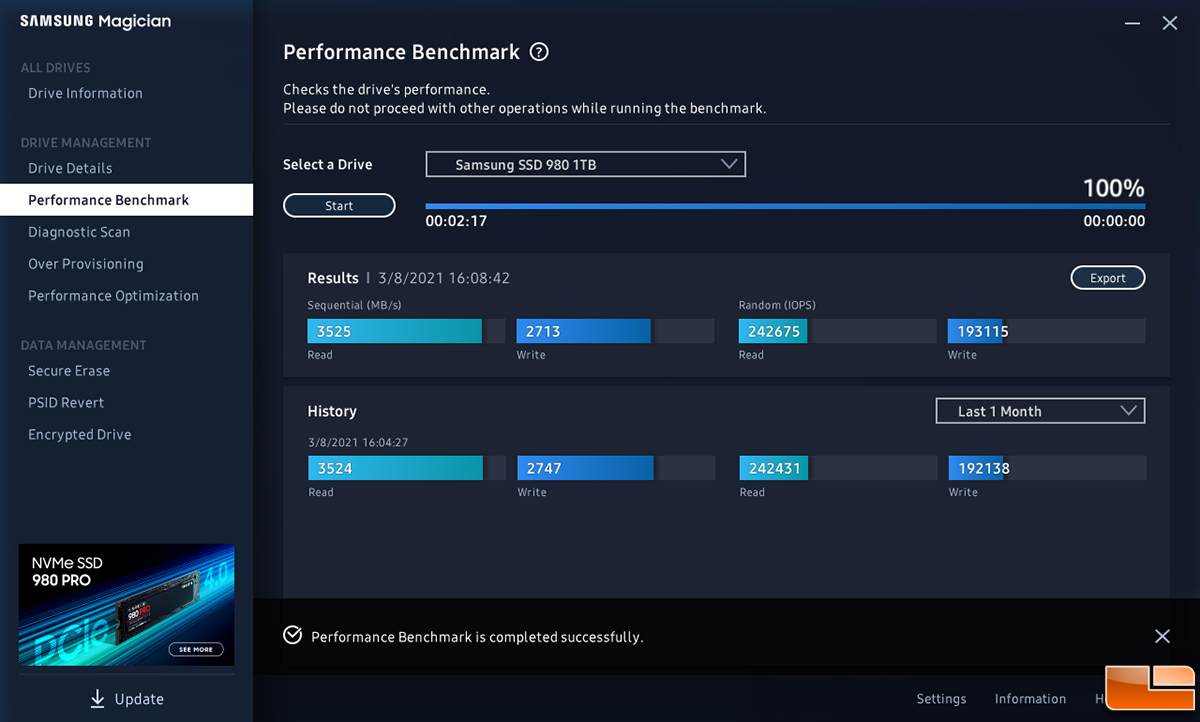Dismiss the benchmark completed notification
This screenshot has height=722, width=1200.
[x=1162, y=636]
